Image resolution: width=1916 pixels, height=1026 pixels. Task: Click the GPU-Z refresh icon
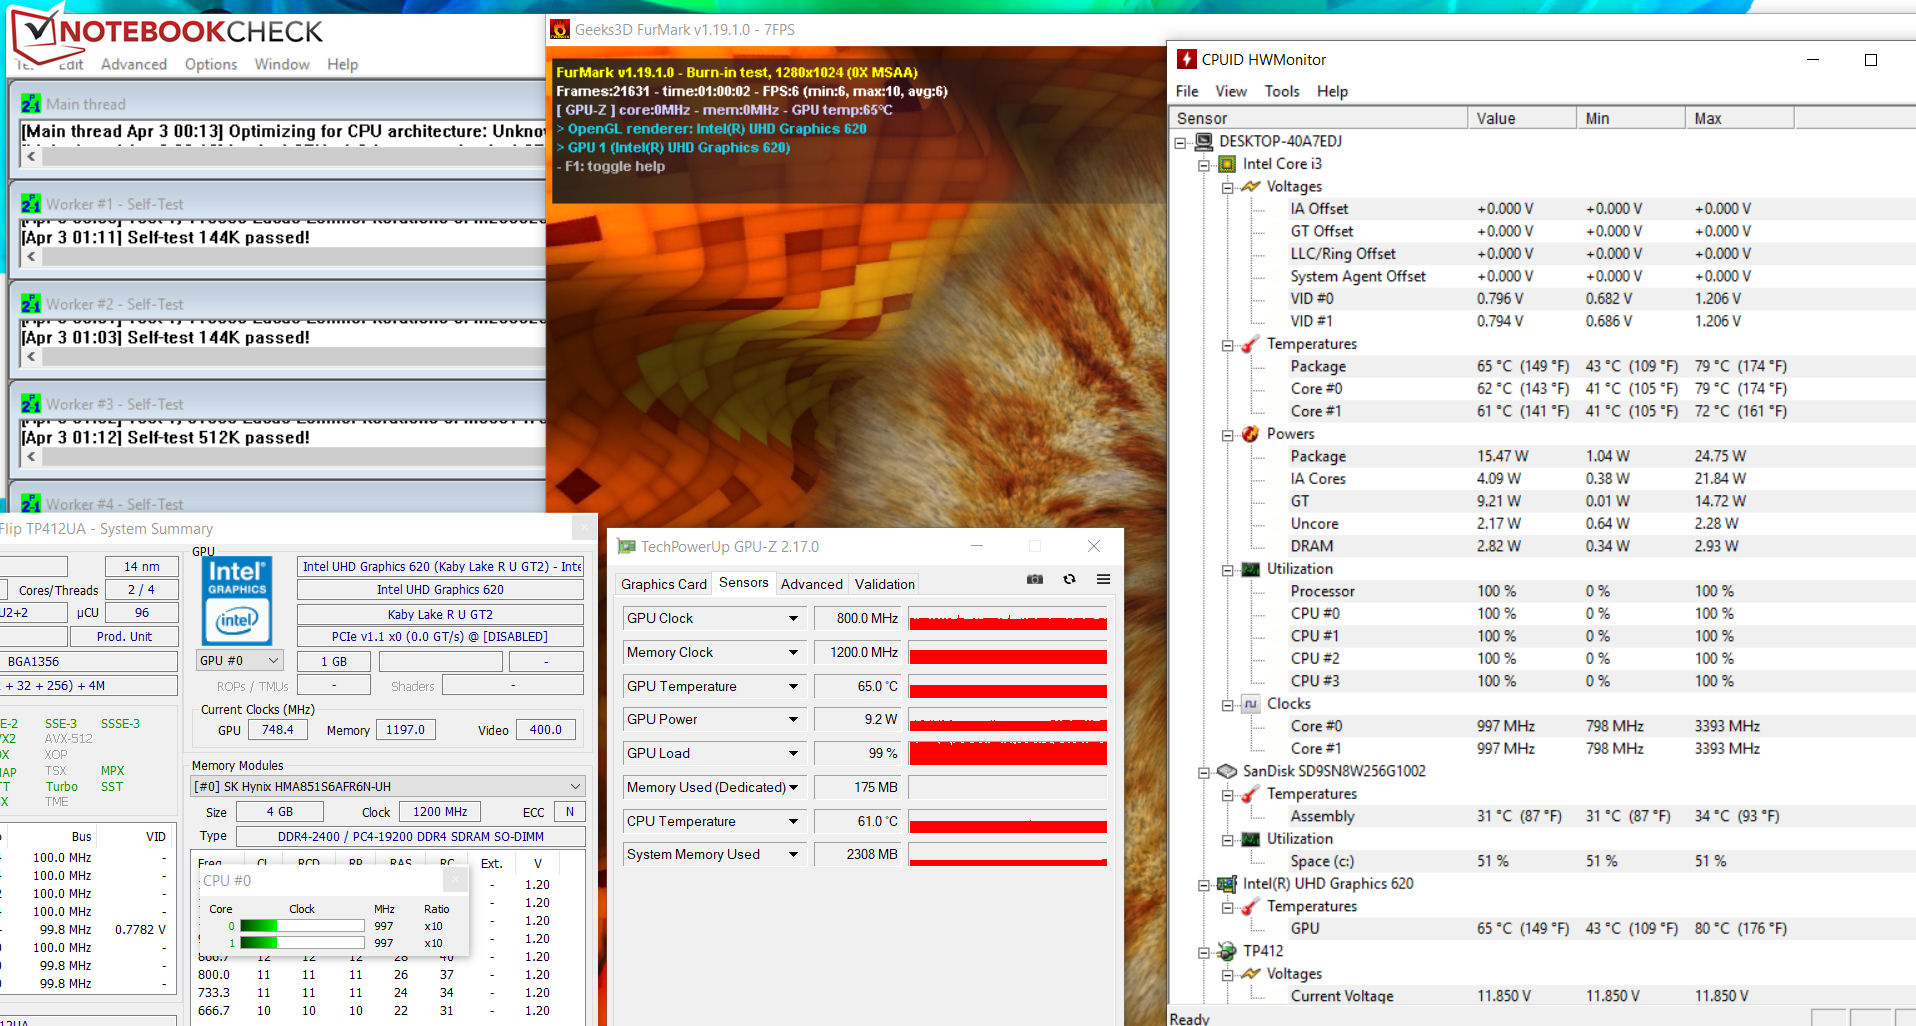tap(1069, 579)
